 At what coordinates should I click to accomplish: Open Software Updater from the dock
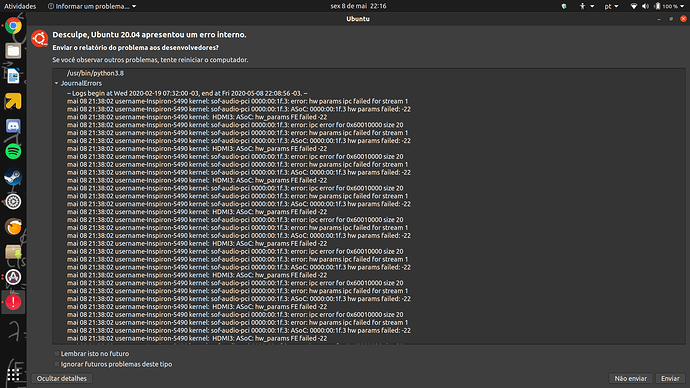click(x=13, y=277)
